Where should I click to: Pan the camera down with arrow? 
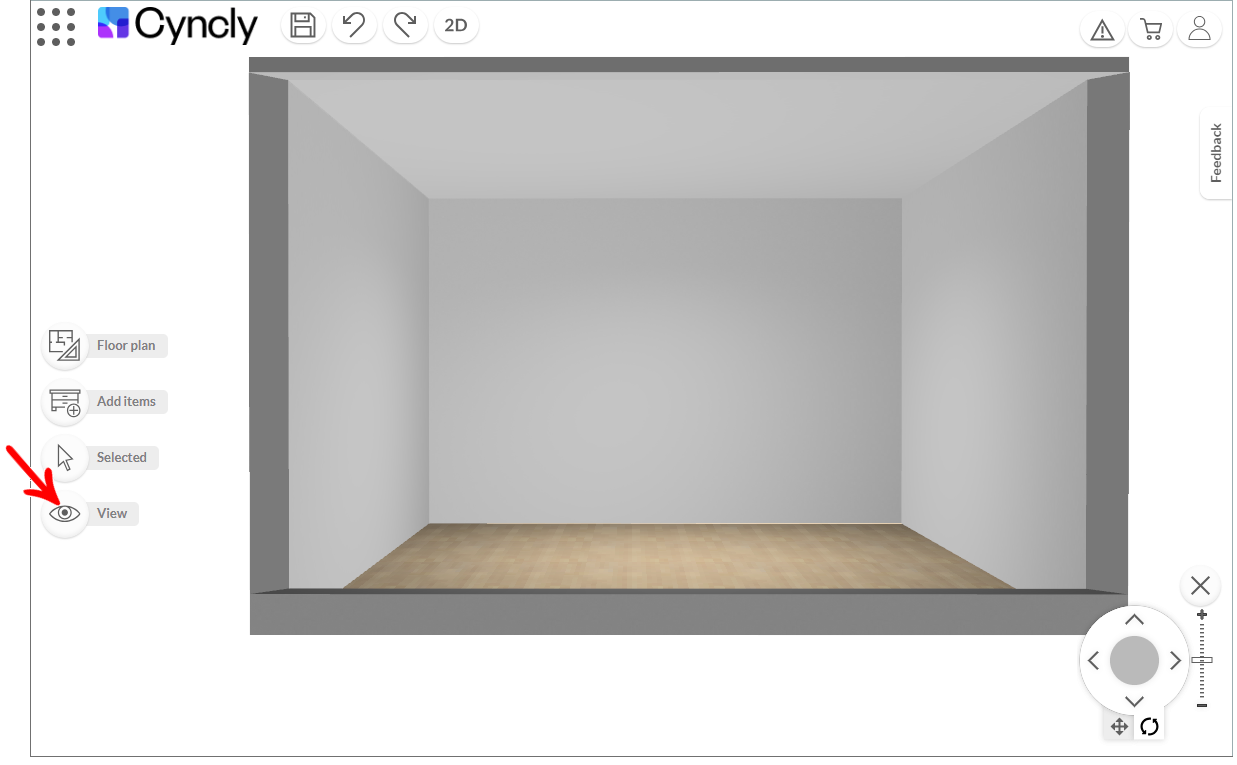(x=1134, y=701)
